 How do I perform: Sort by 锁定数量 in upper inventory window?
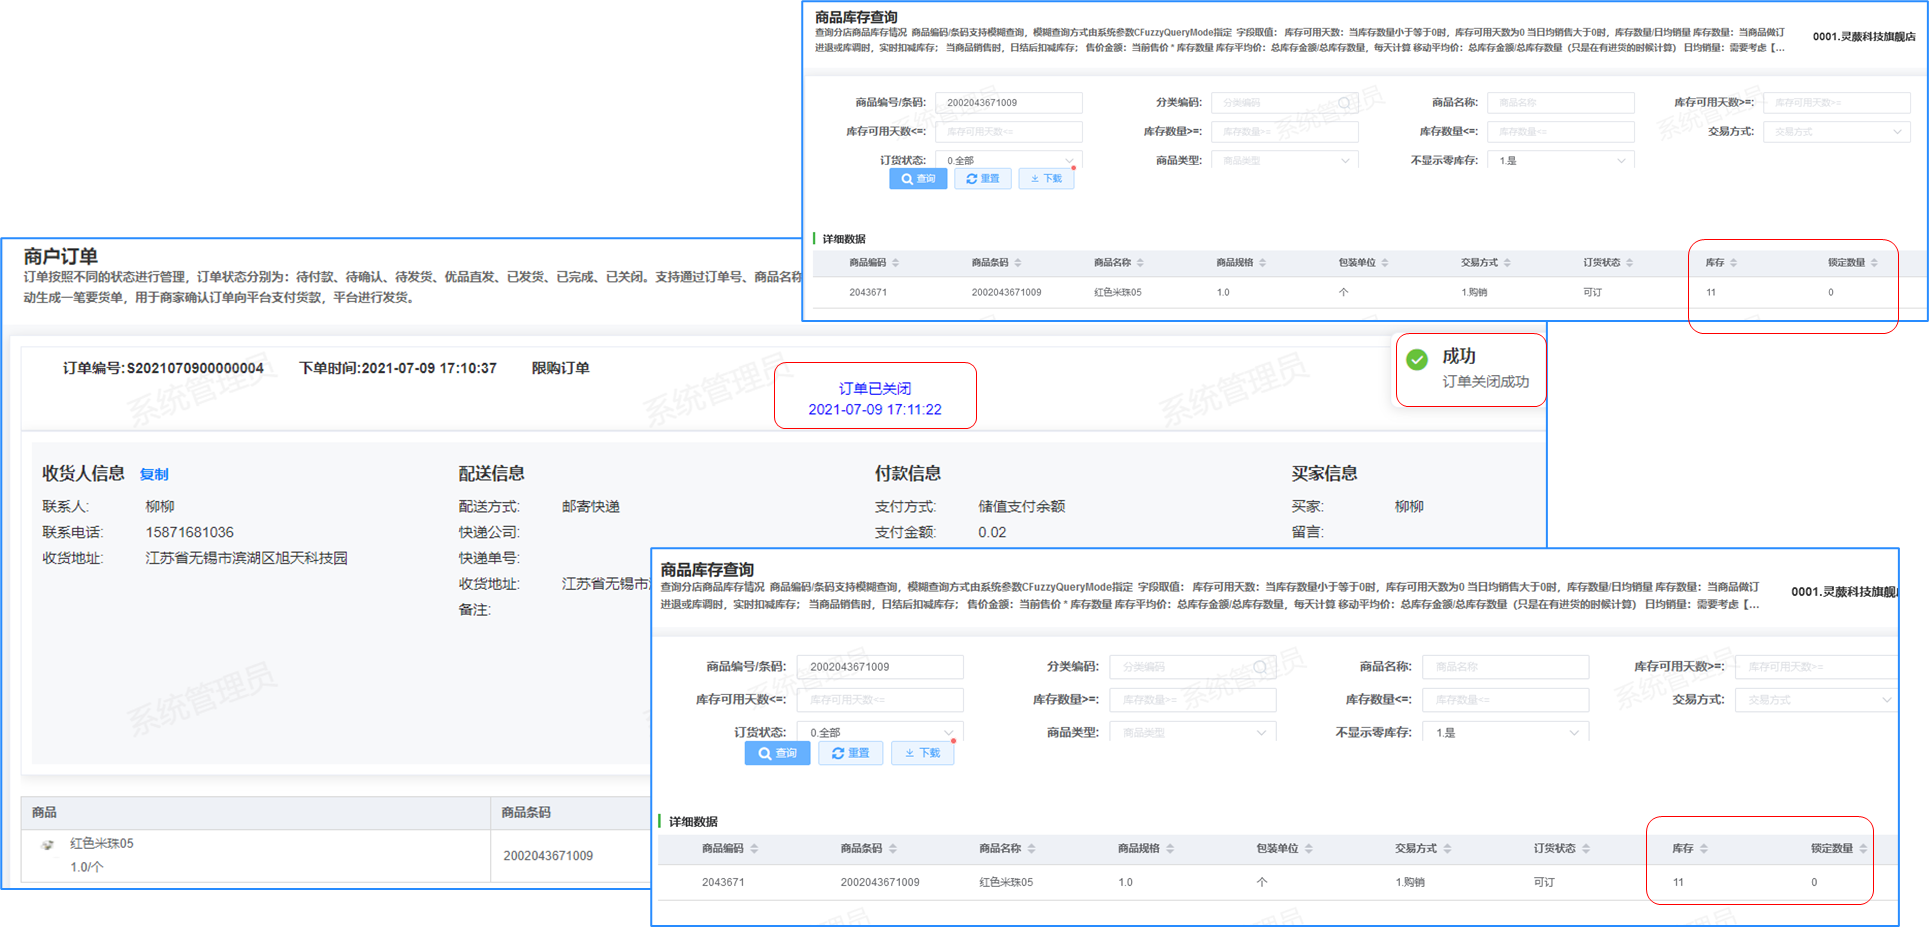(x=1874, y=263)
